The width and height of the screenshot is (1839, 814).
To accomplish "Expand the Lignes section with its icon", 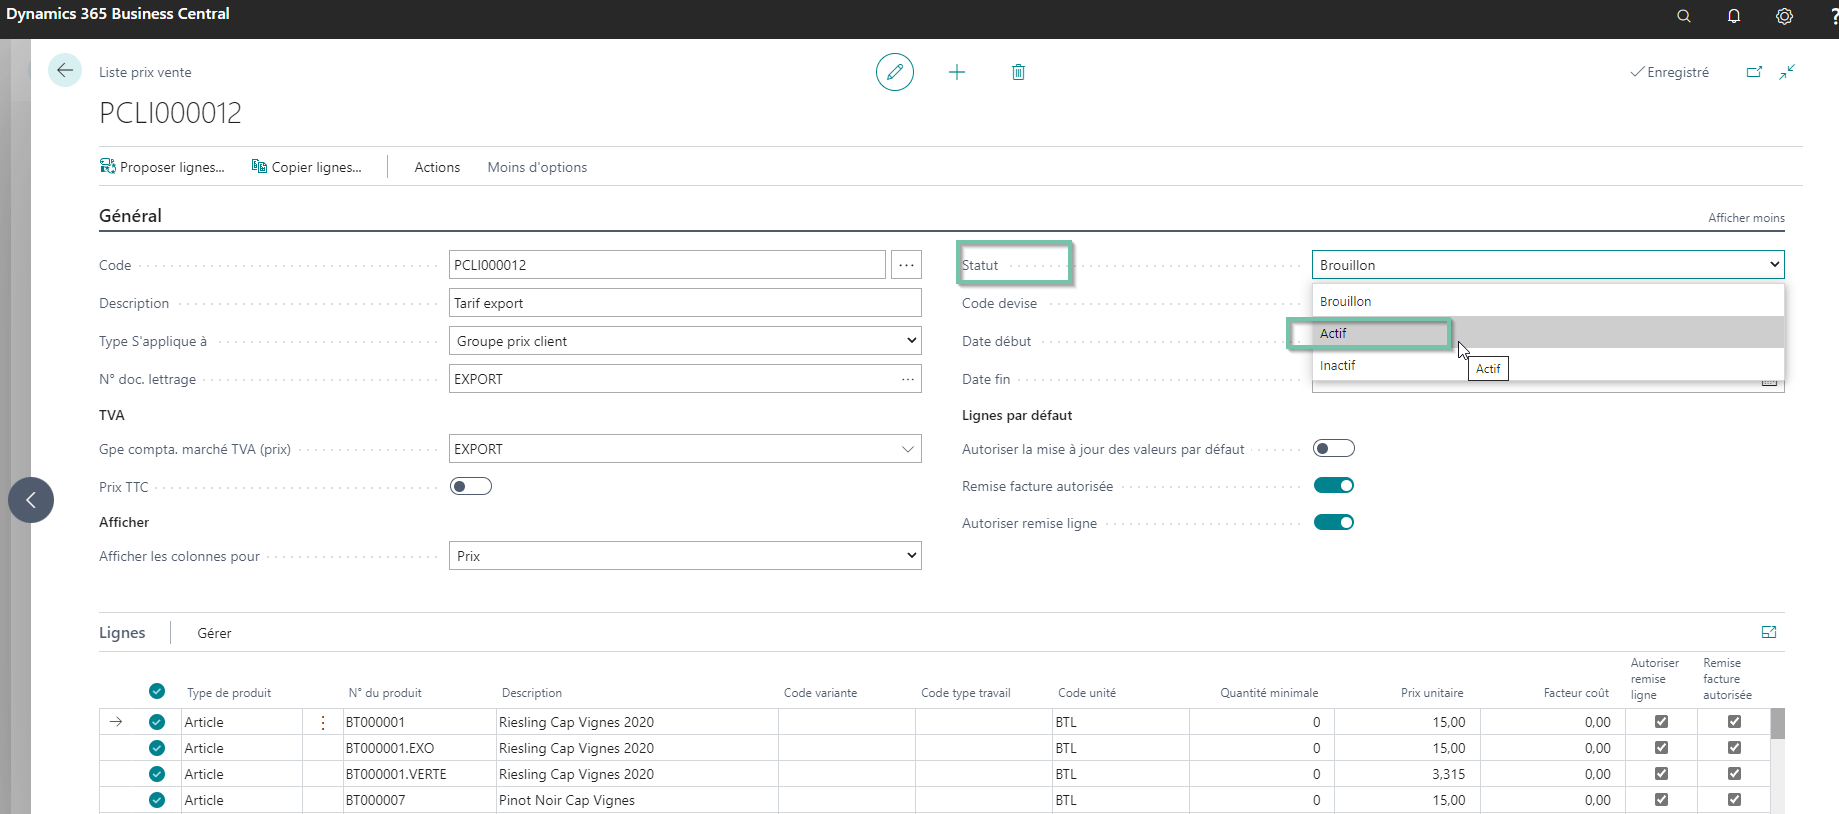I will 1769,632.
